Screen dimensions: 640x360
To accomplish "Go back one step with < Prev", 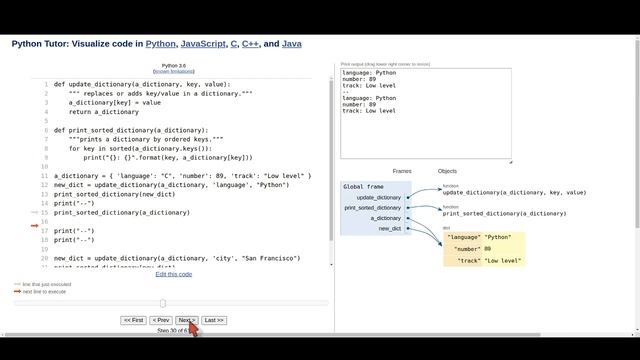I will (x=161, y=320).
